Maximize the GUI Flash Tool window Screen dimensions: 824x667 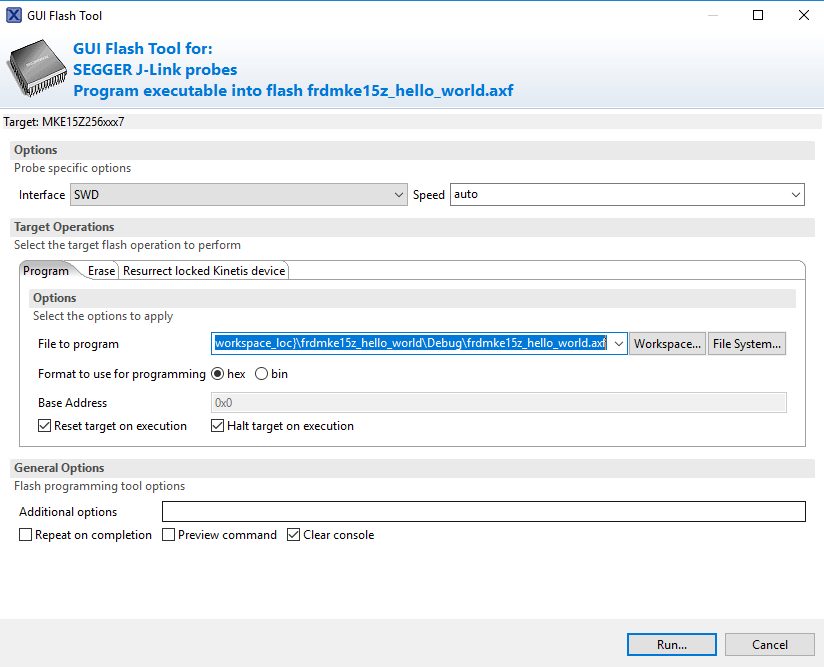(758, 15)
